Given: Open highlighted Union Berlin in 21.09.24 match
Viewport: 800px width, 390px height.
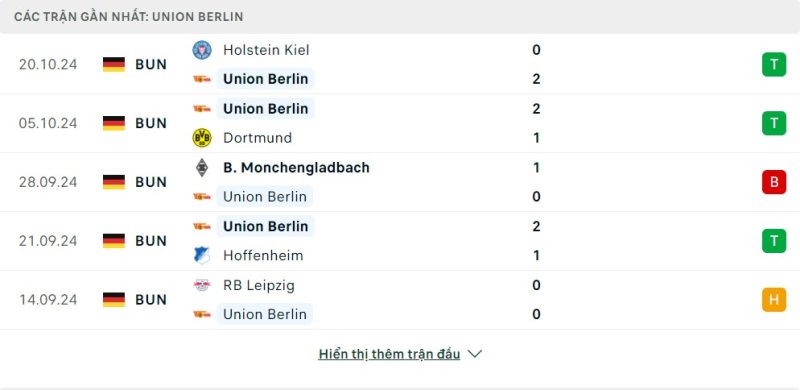Looking at the screenshot, I should coord(266,226).
